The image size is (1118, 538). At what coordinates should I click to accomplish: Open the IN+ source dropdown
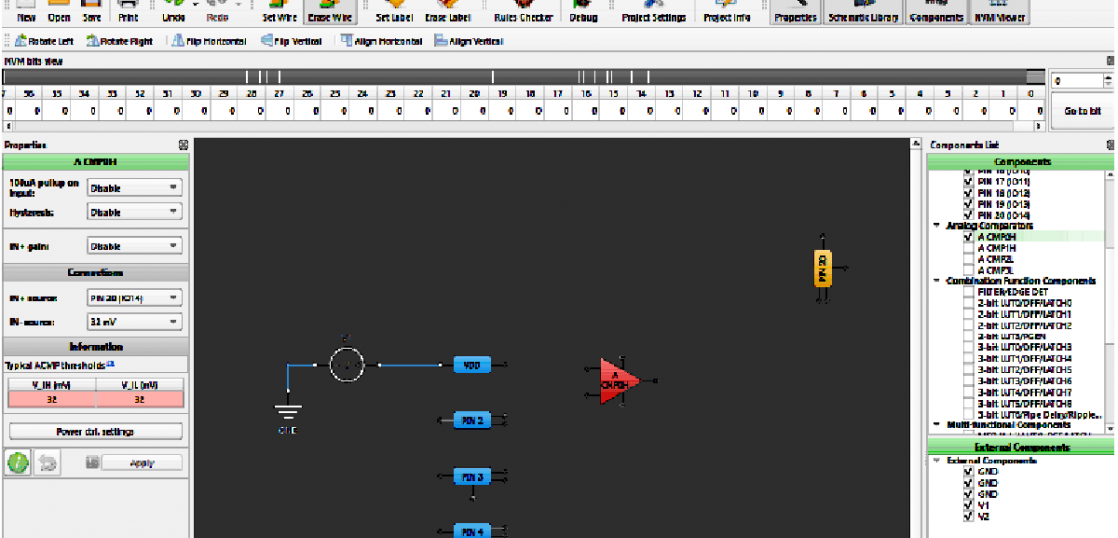click(x=134, y=298)
